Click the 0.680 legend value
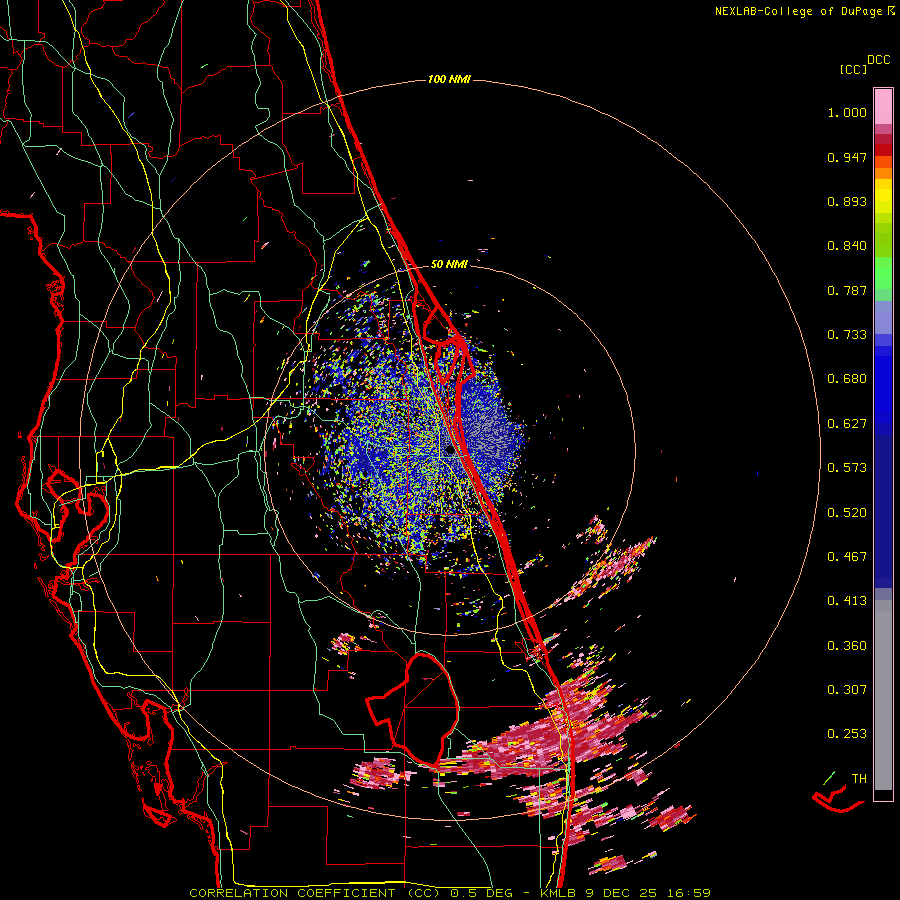This screenshot has height=900, width=900. coord(847,379)
